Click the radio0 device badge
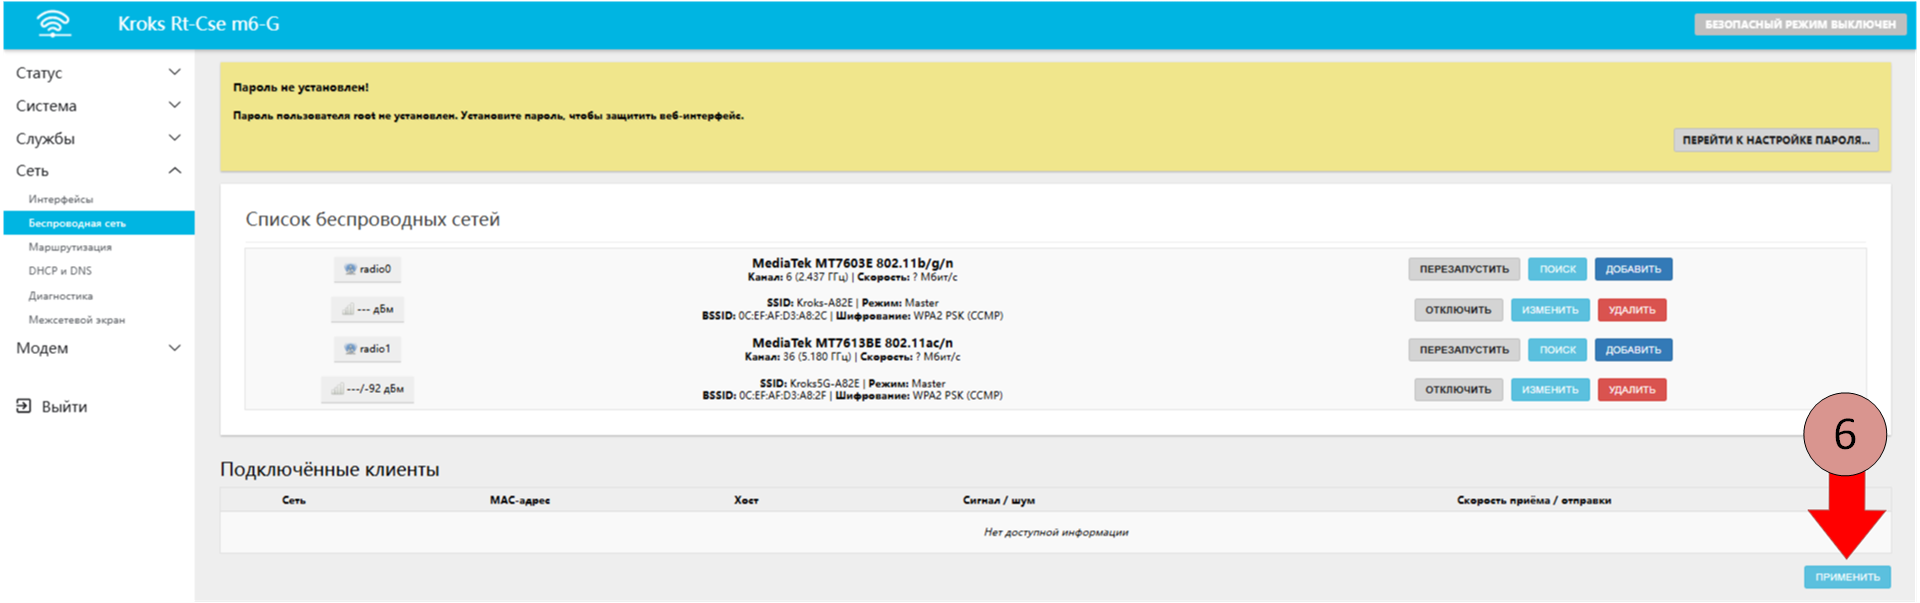The width and height of the screenshot is (1920, 603). coord(368,269)
